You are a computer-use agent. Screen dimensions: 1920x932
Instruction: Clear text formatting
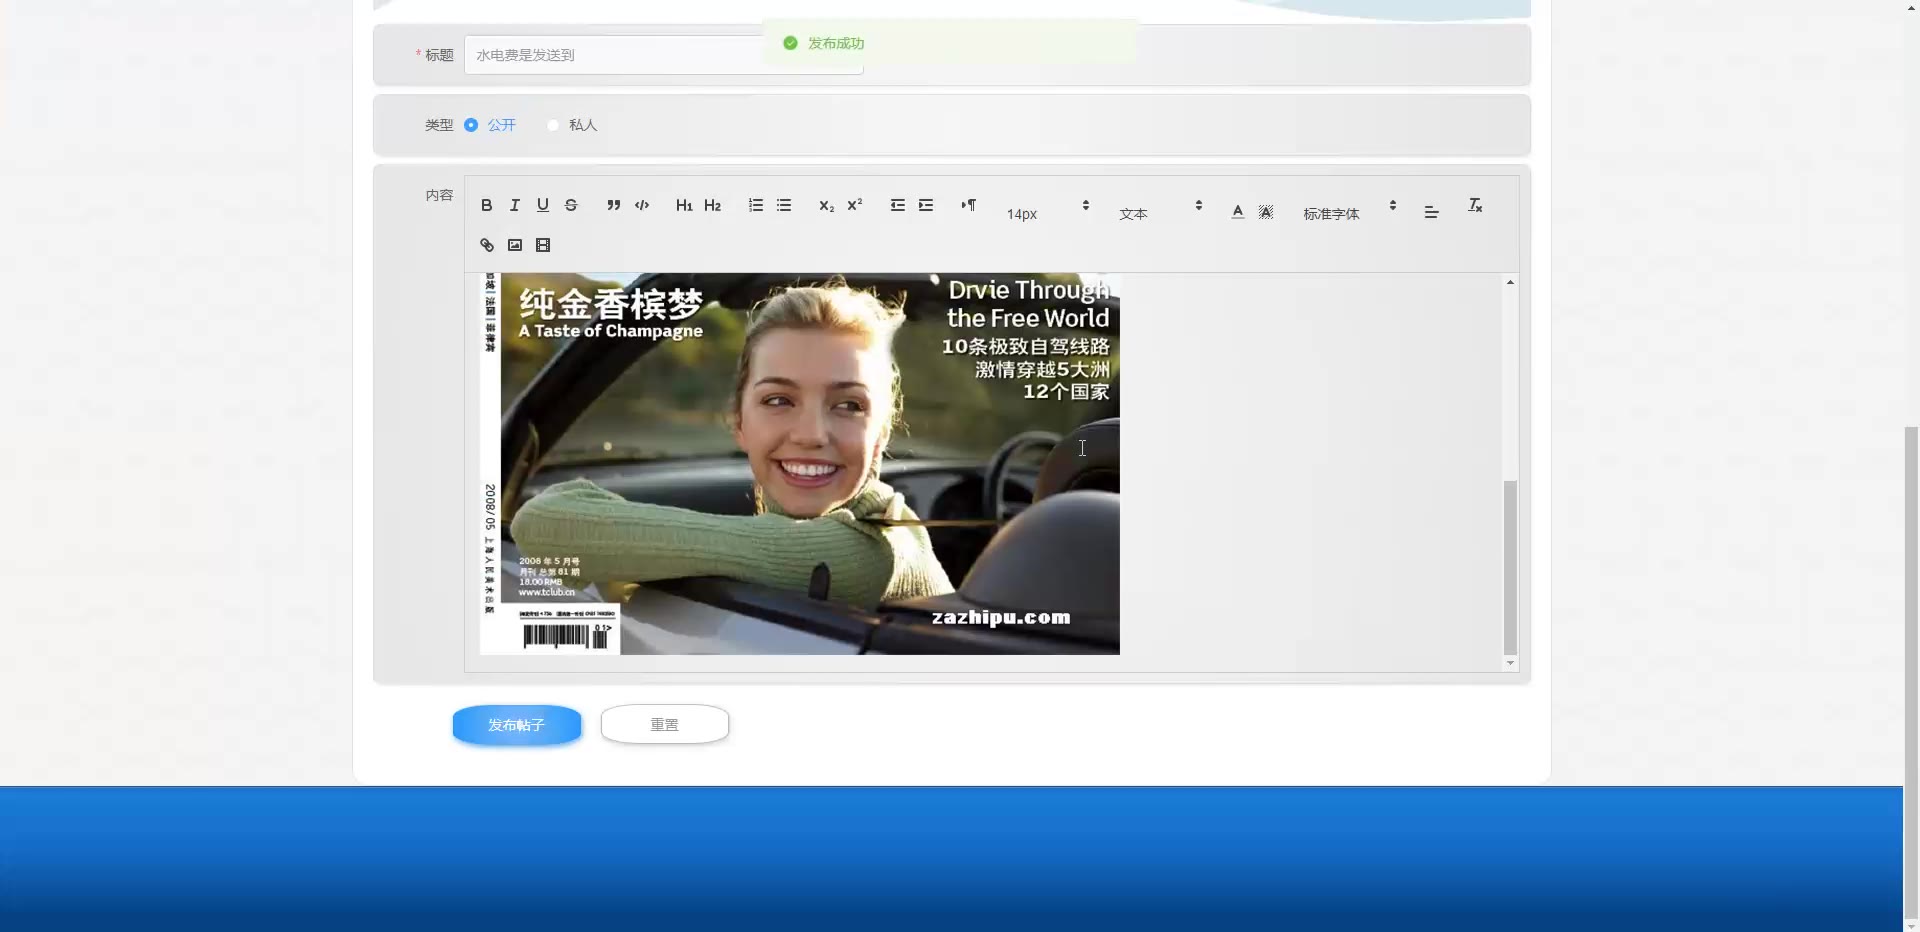point(1475,205)
